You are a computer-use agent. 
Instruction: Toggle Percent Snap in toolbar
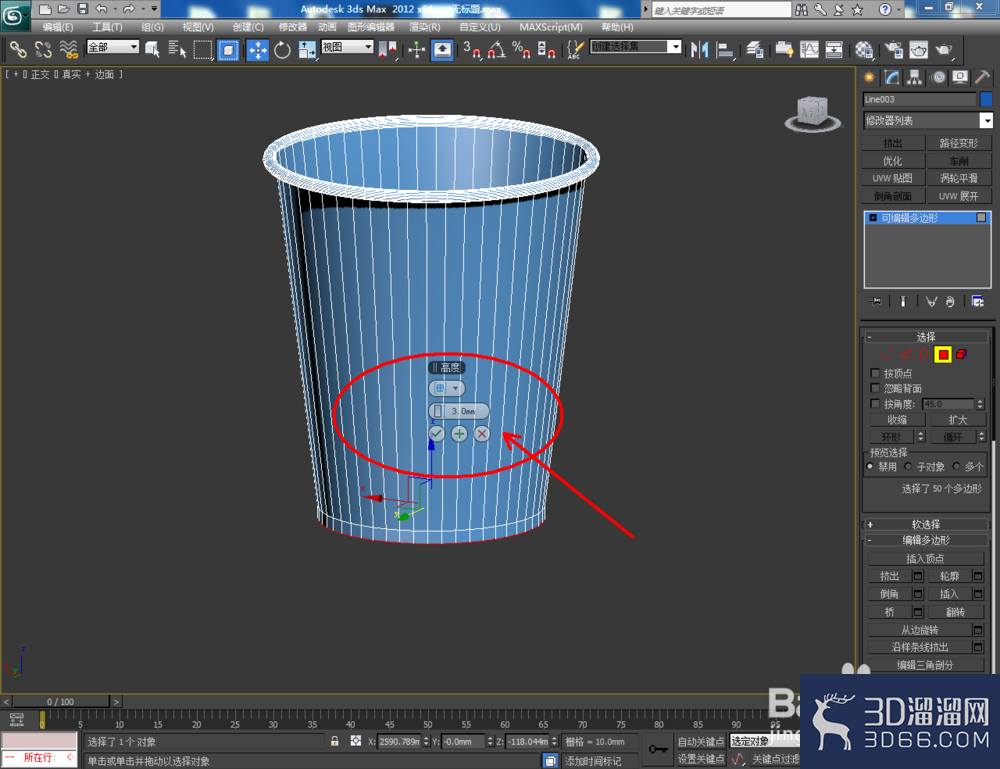[521, 49]
